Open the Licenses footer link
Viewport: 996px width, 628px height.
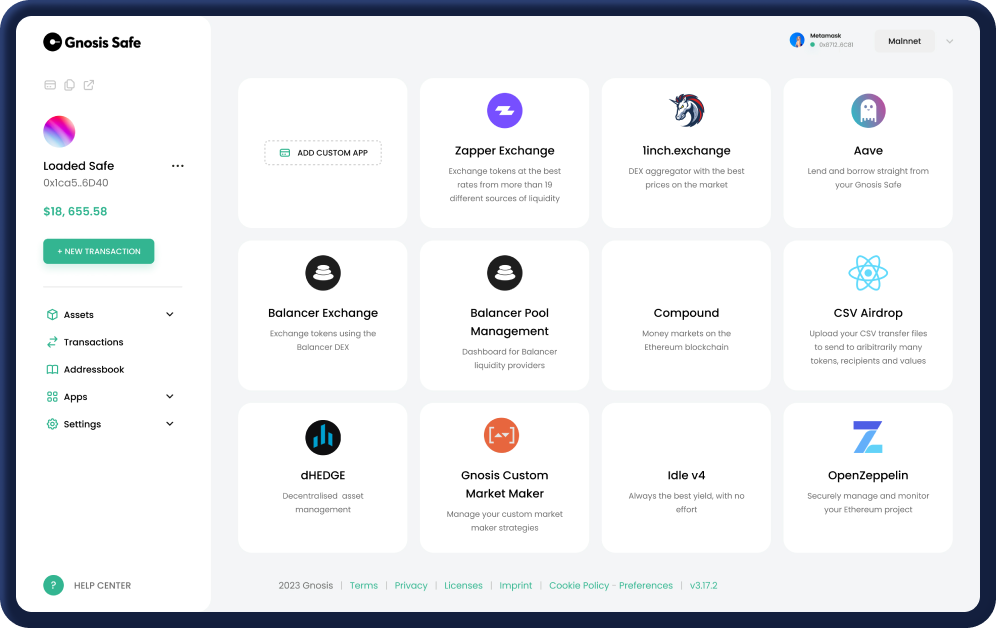tap(463, 585)
